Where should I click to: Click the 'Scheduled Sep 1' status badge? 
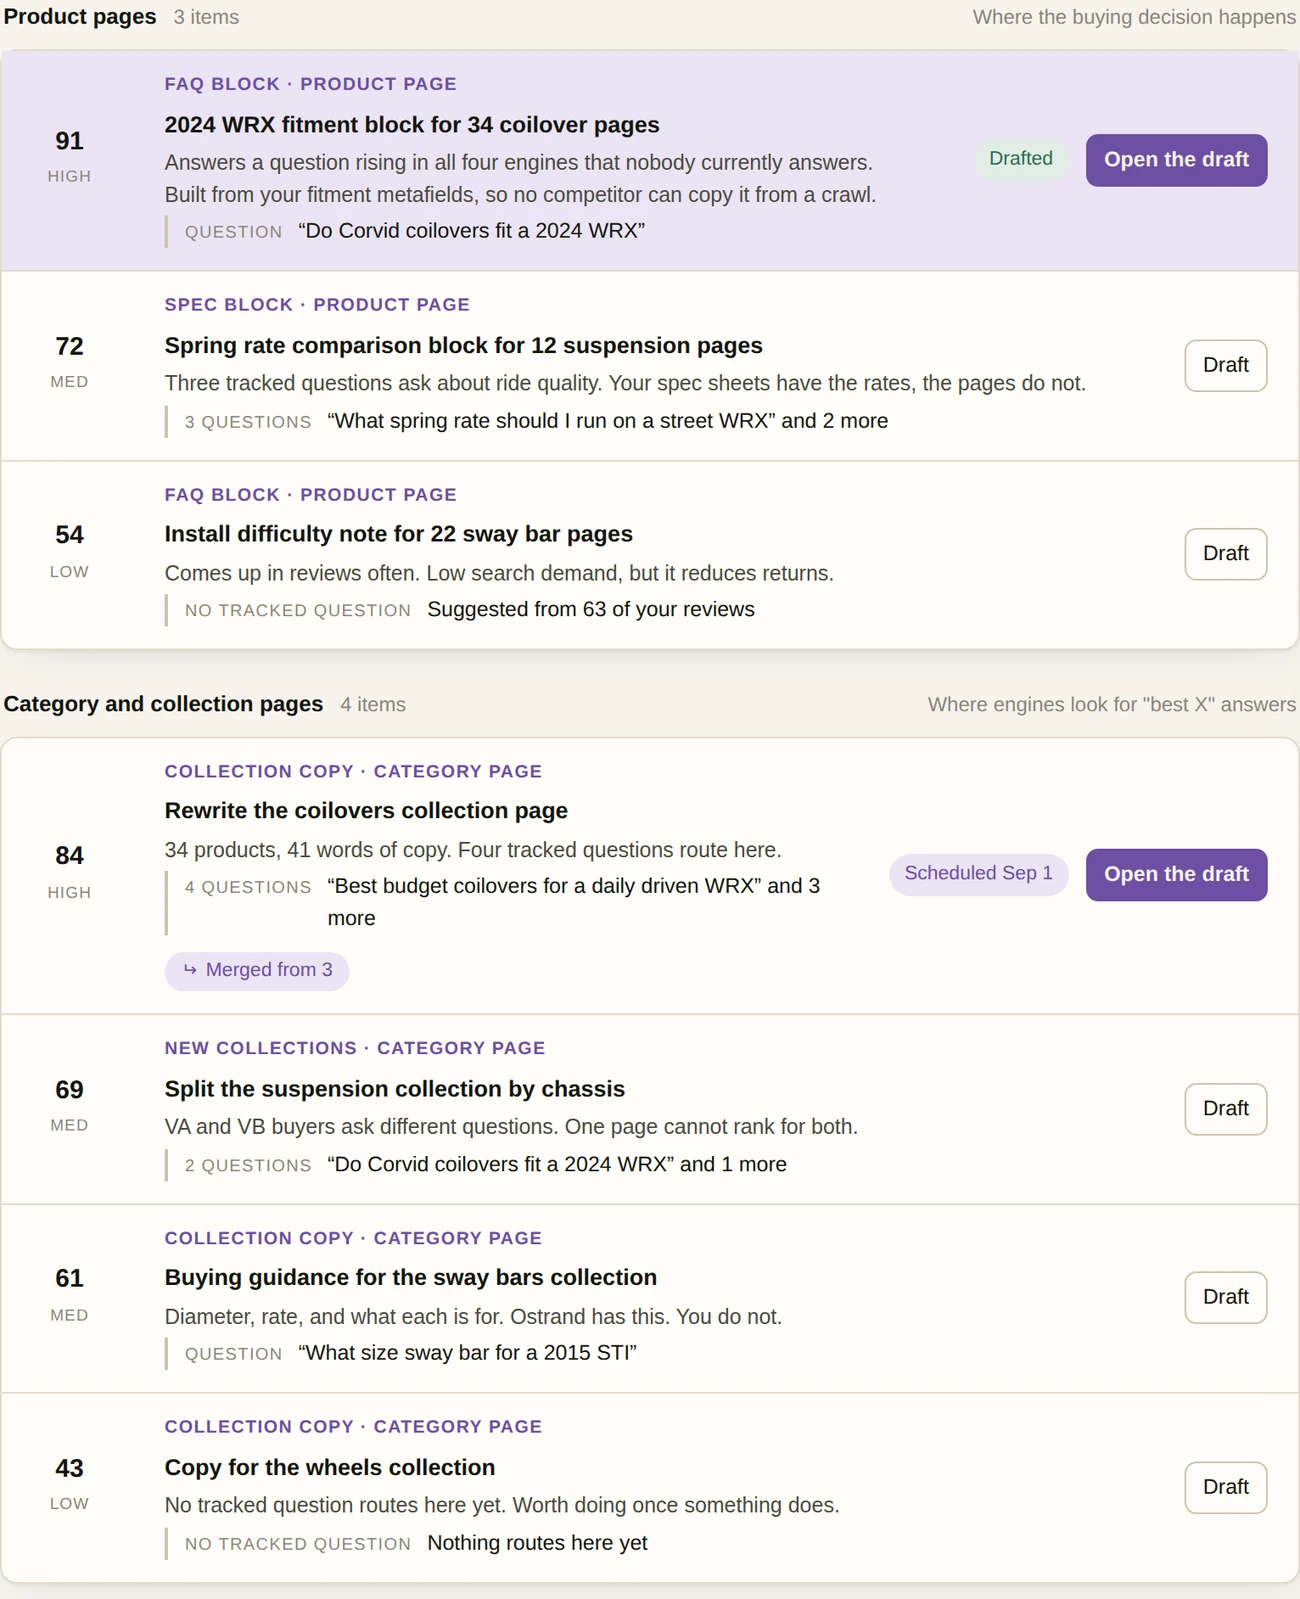[x=978, y=873]
